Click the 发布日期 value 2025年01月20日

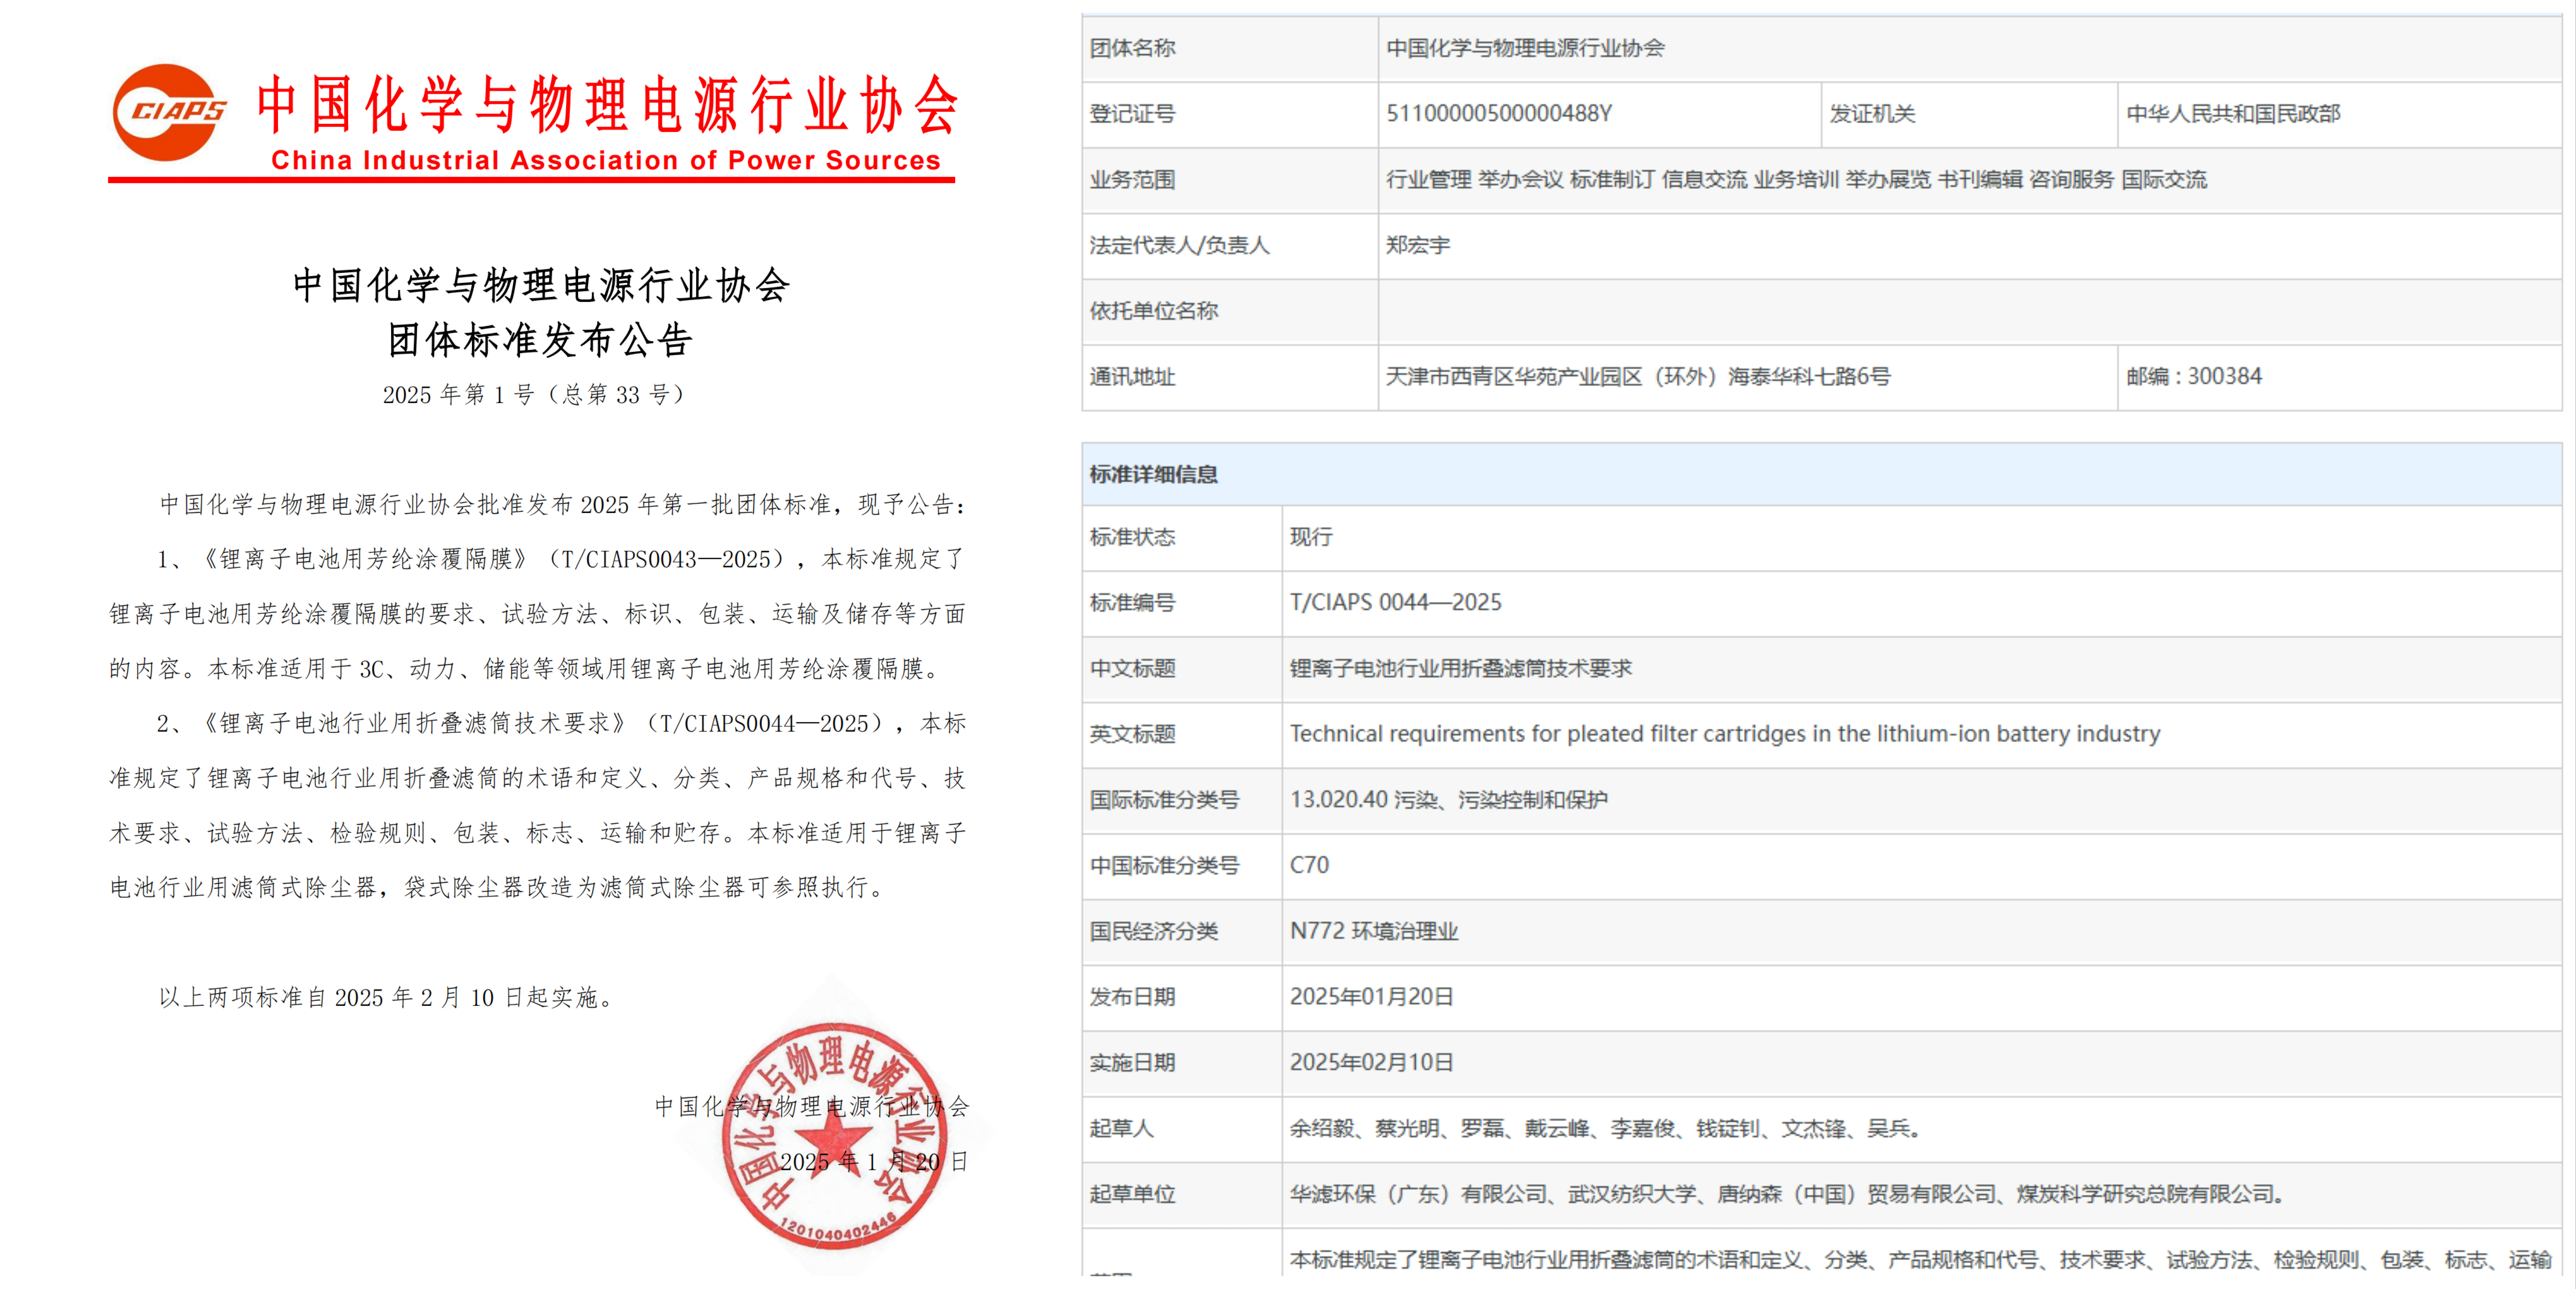pyautogui.click(x=1371, y=997)
